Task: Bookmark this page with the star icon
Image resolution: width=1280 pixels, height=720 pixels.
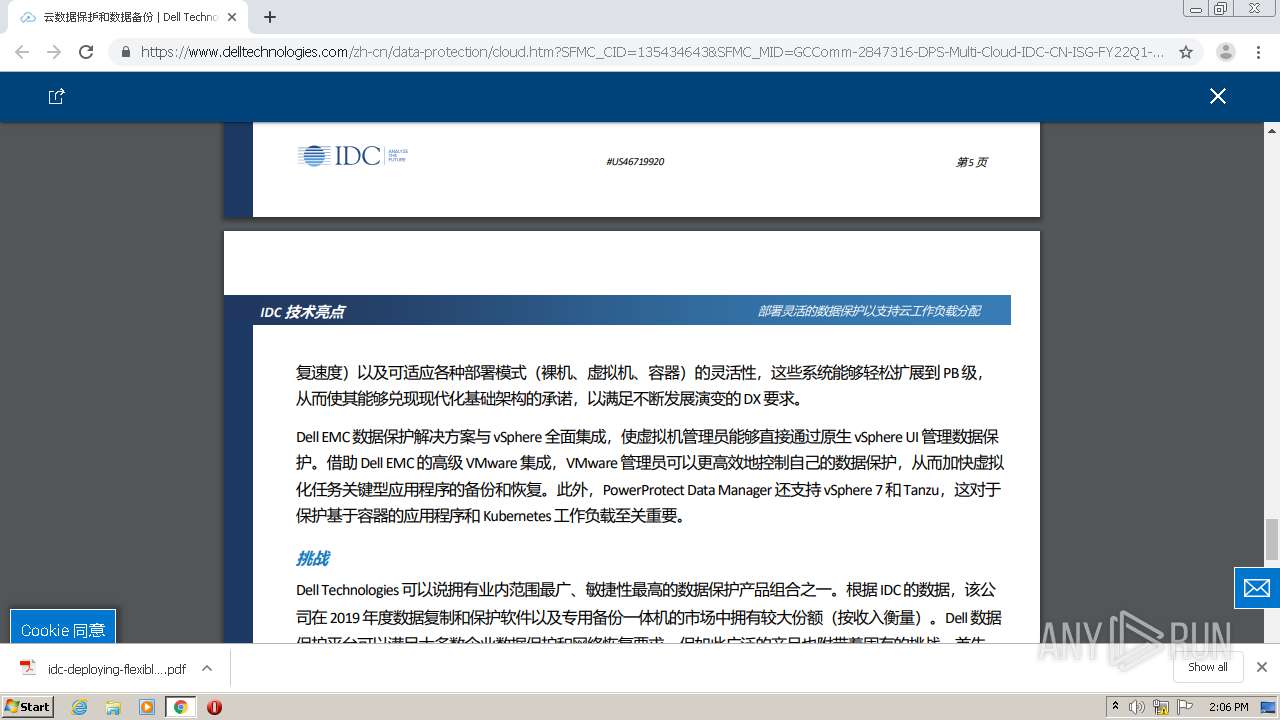Action: (x=1186, y=52)
